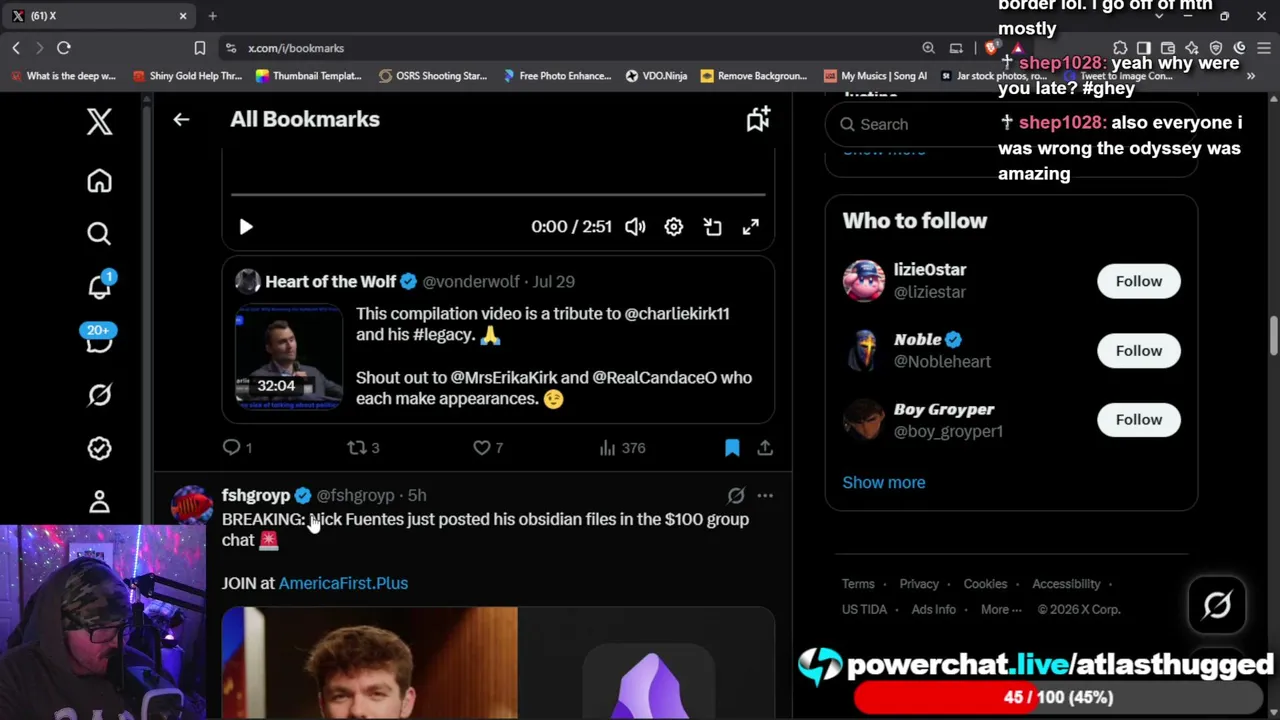Open the browser Extensions puzzle icon
Screen dimensions: 1280x720
[1120, 48]
